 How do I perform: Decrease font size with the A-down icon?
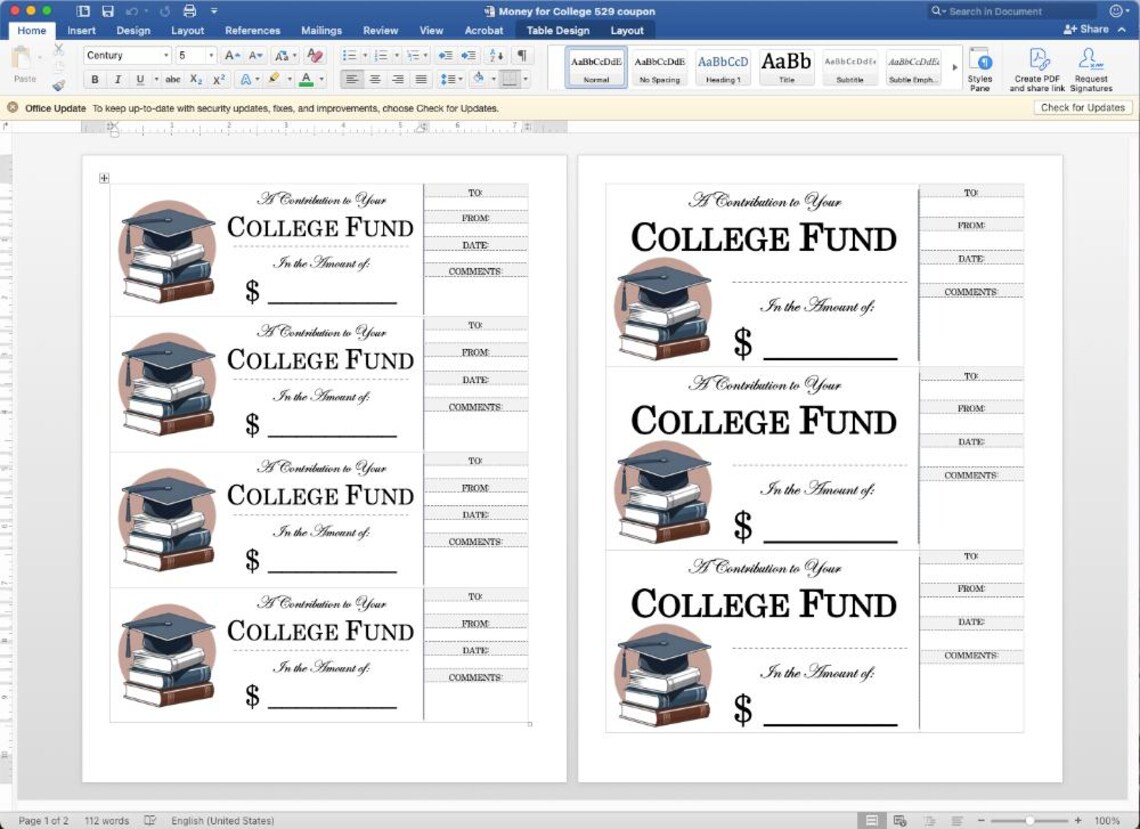tap(255, 55)
